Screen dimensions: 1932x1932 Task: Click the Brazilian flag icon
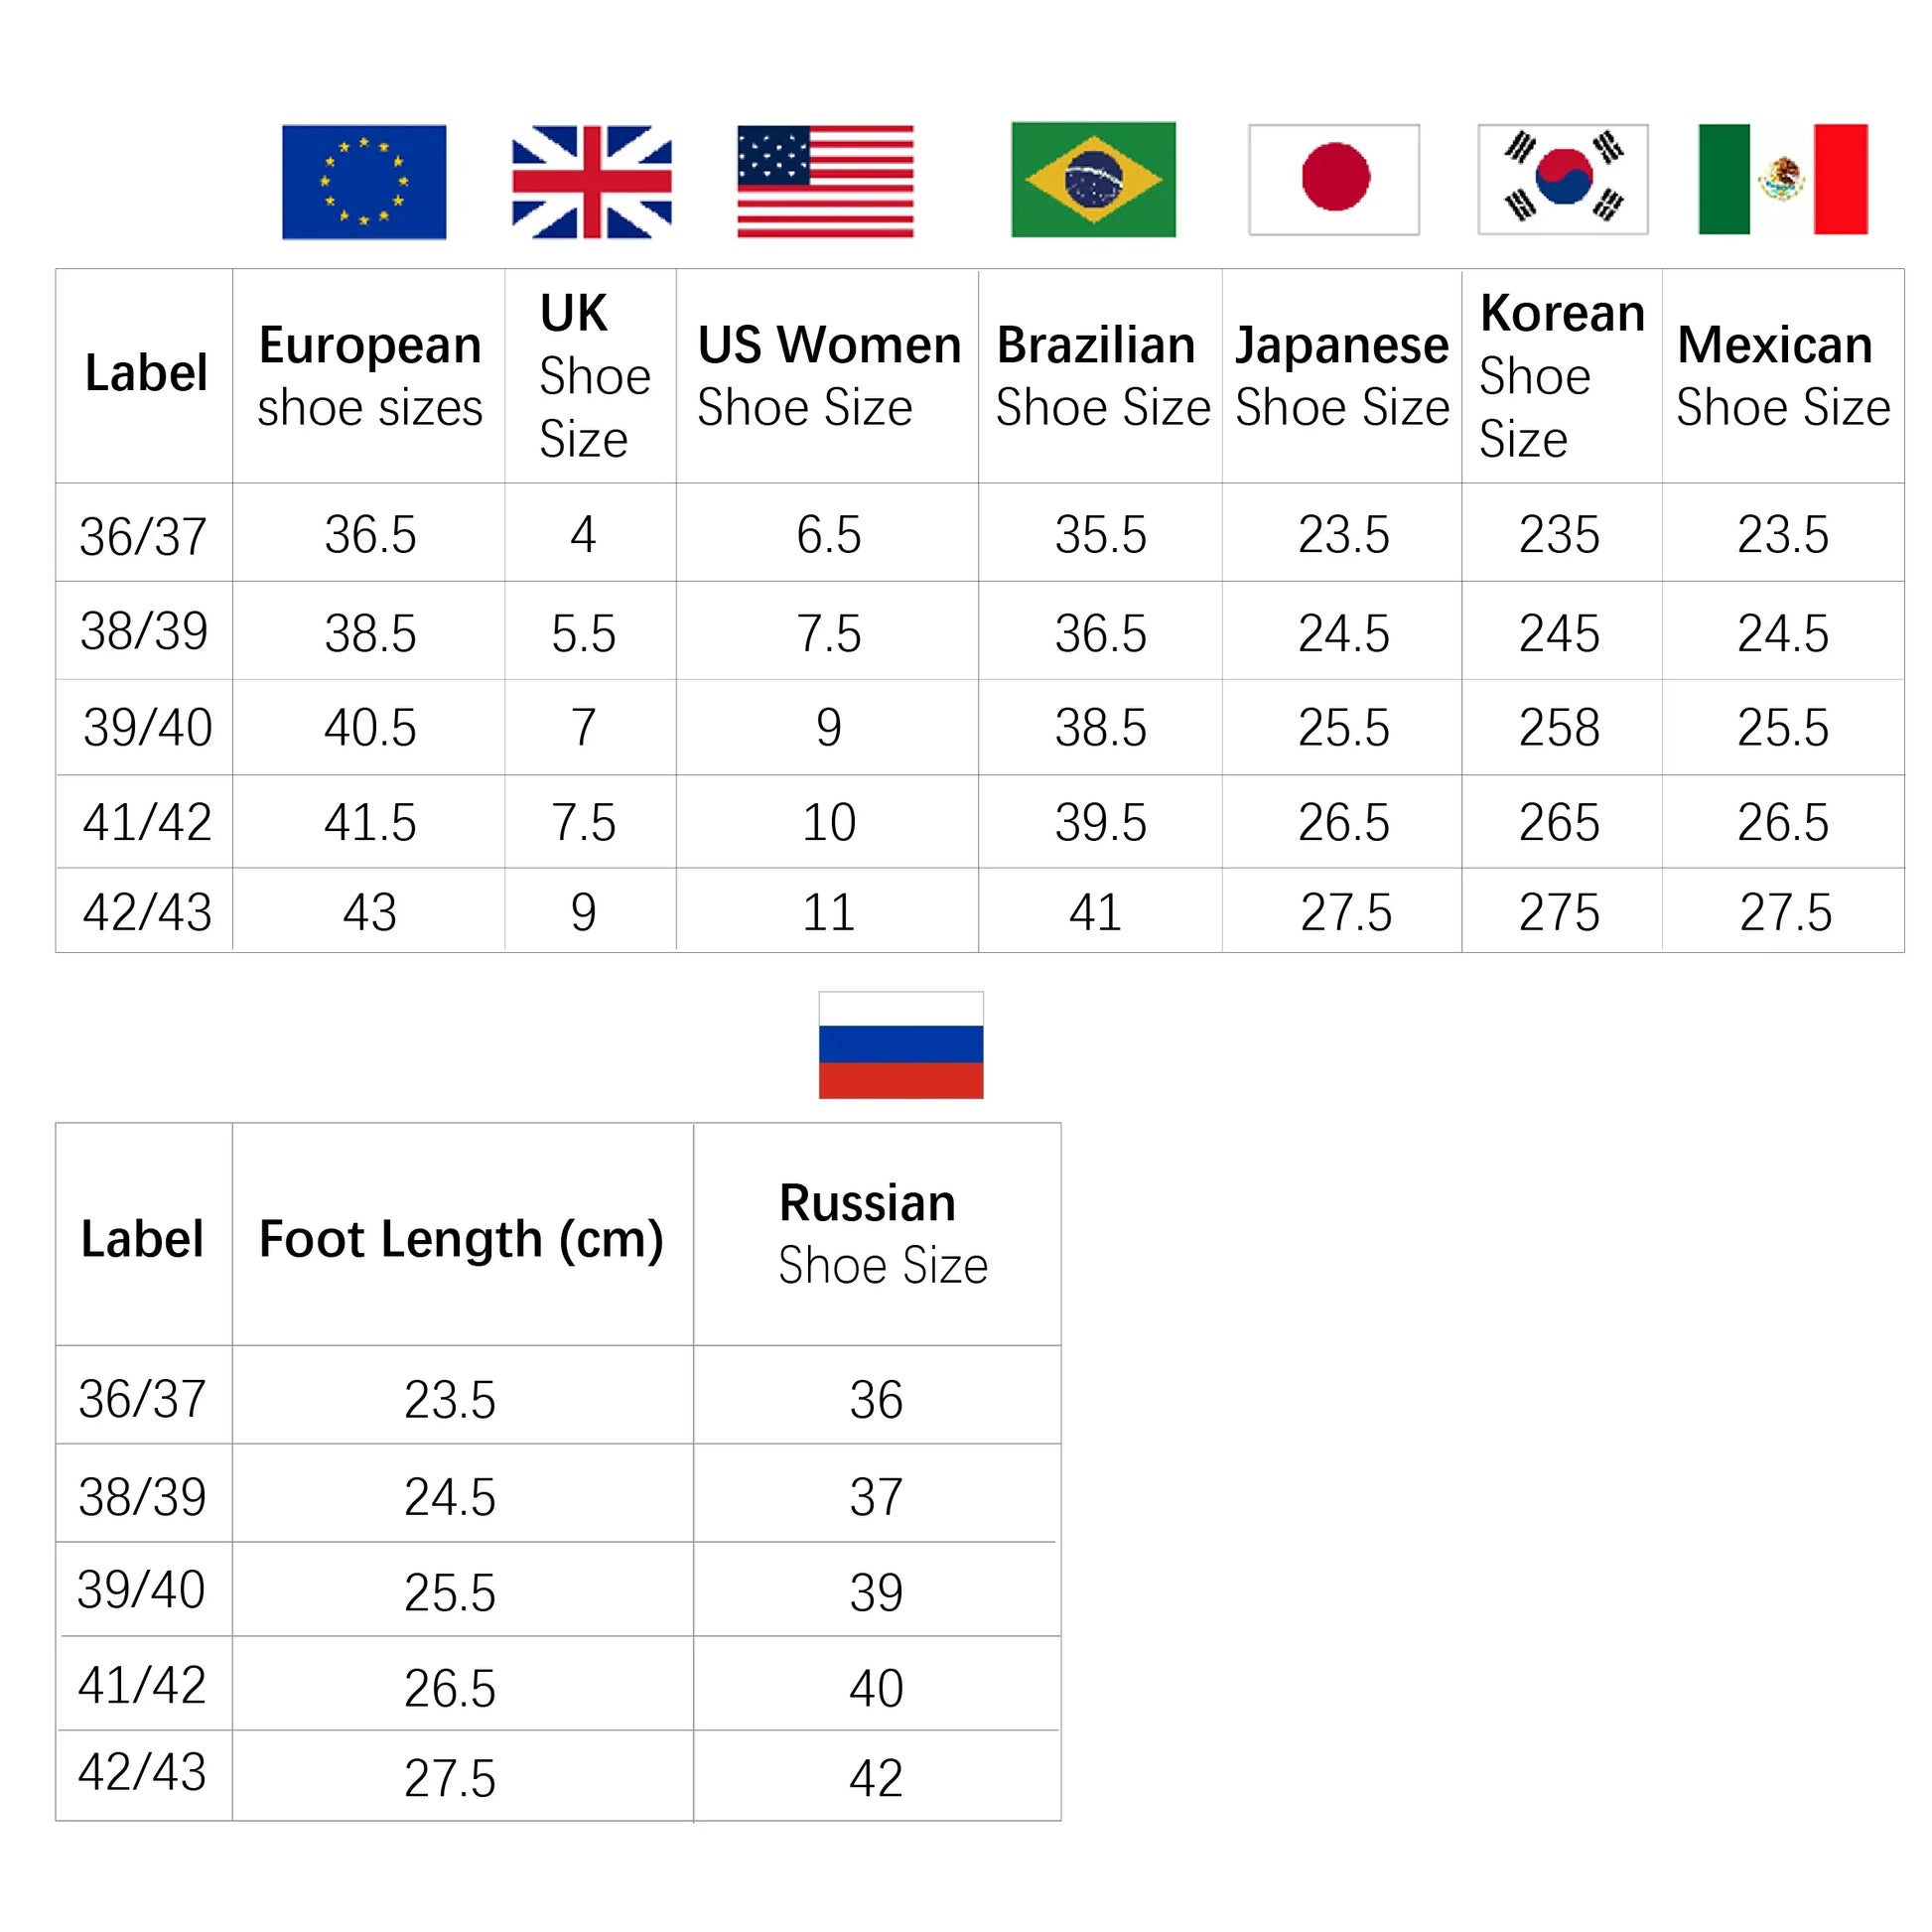[x=1093, y=180]
